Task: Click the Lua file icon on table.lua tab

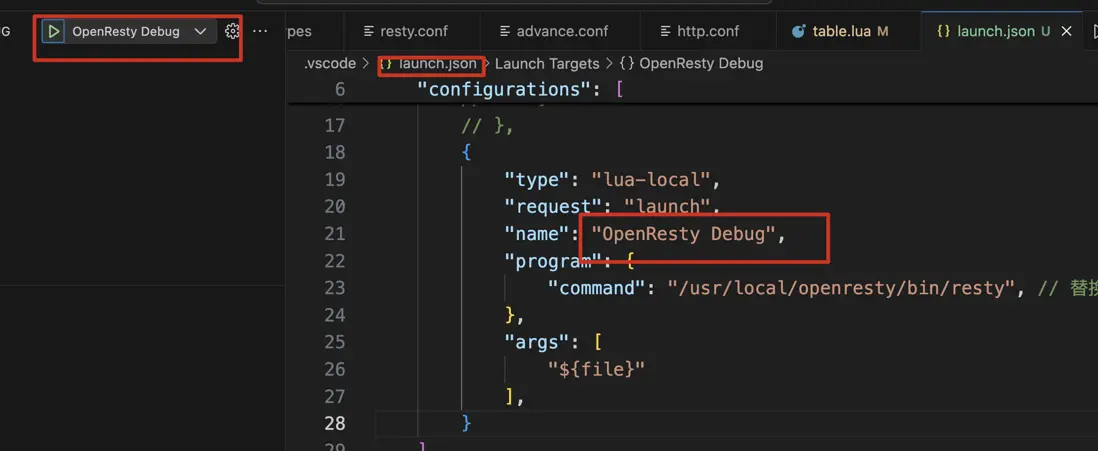Action: (x=798, y=31)
